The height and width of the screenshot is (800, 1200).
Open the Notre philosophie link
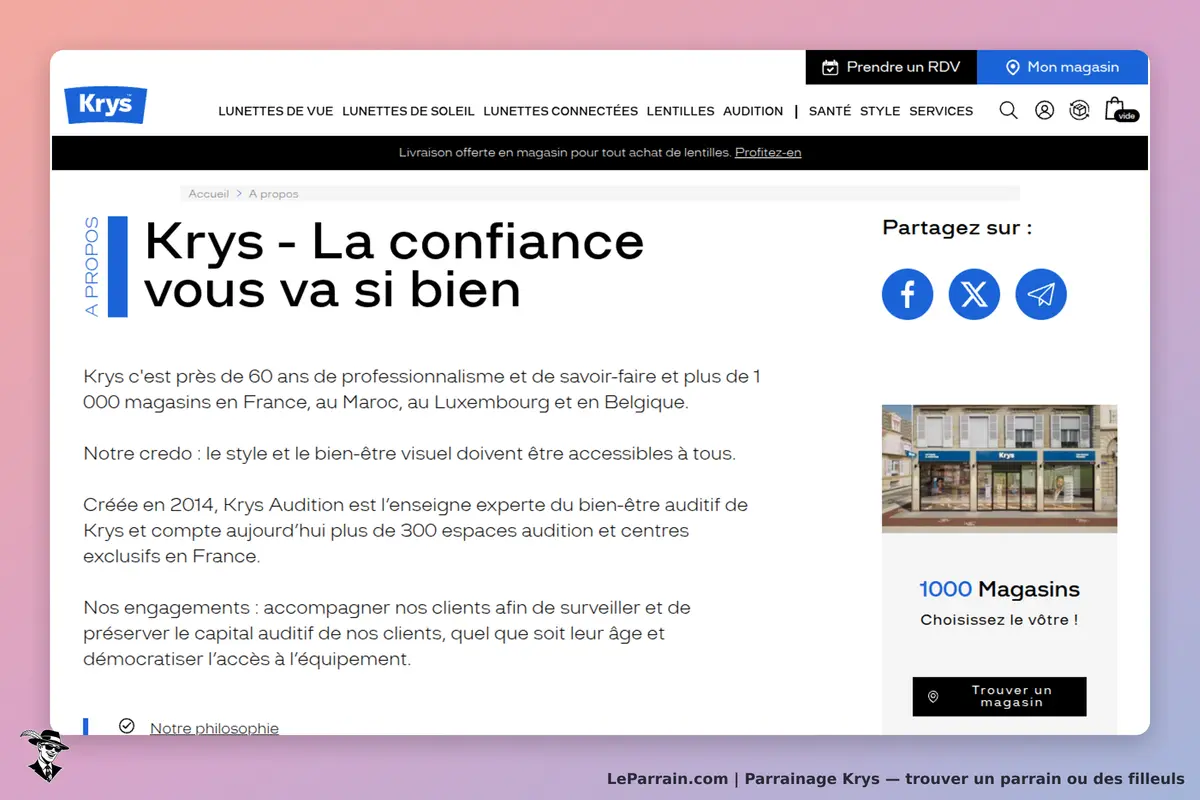[214, 728]
